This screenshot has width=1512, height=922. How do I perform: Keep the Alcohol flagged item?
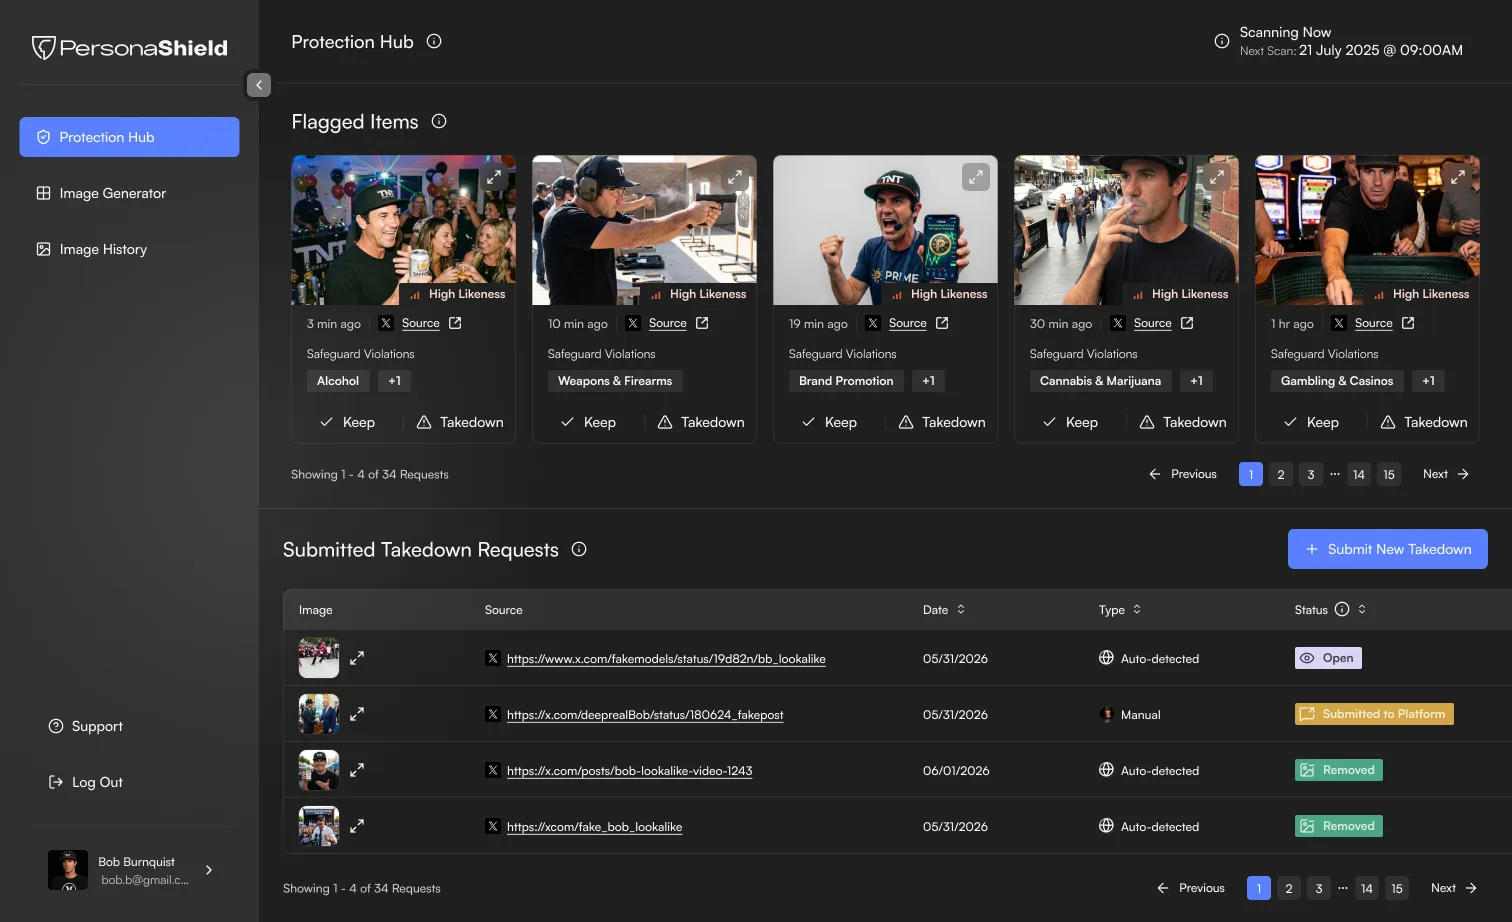[x=347, y=422]
